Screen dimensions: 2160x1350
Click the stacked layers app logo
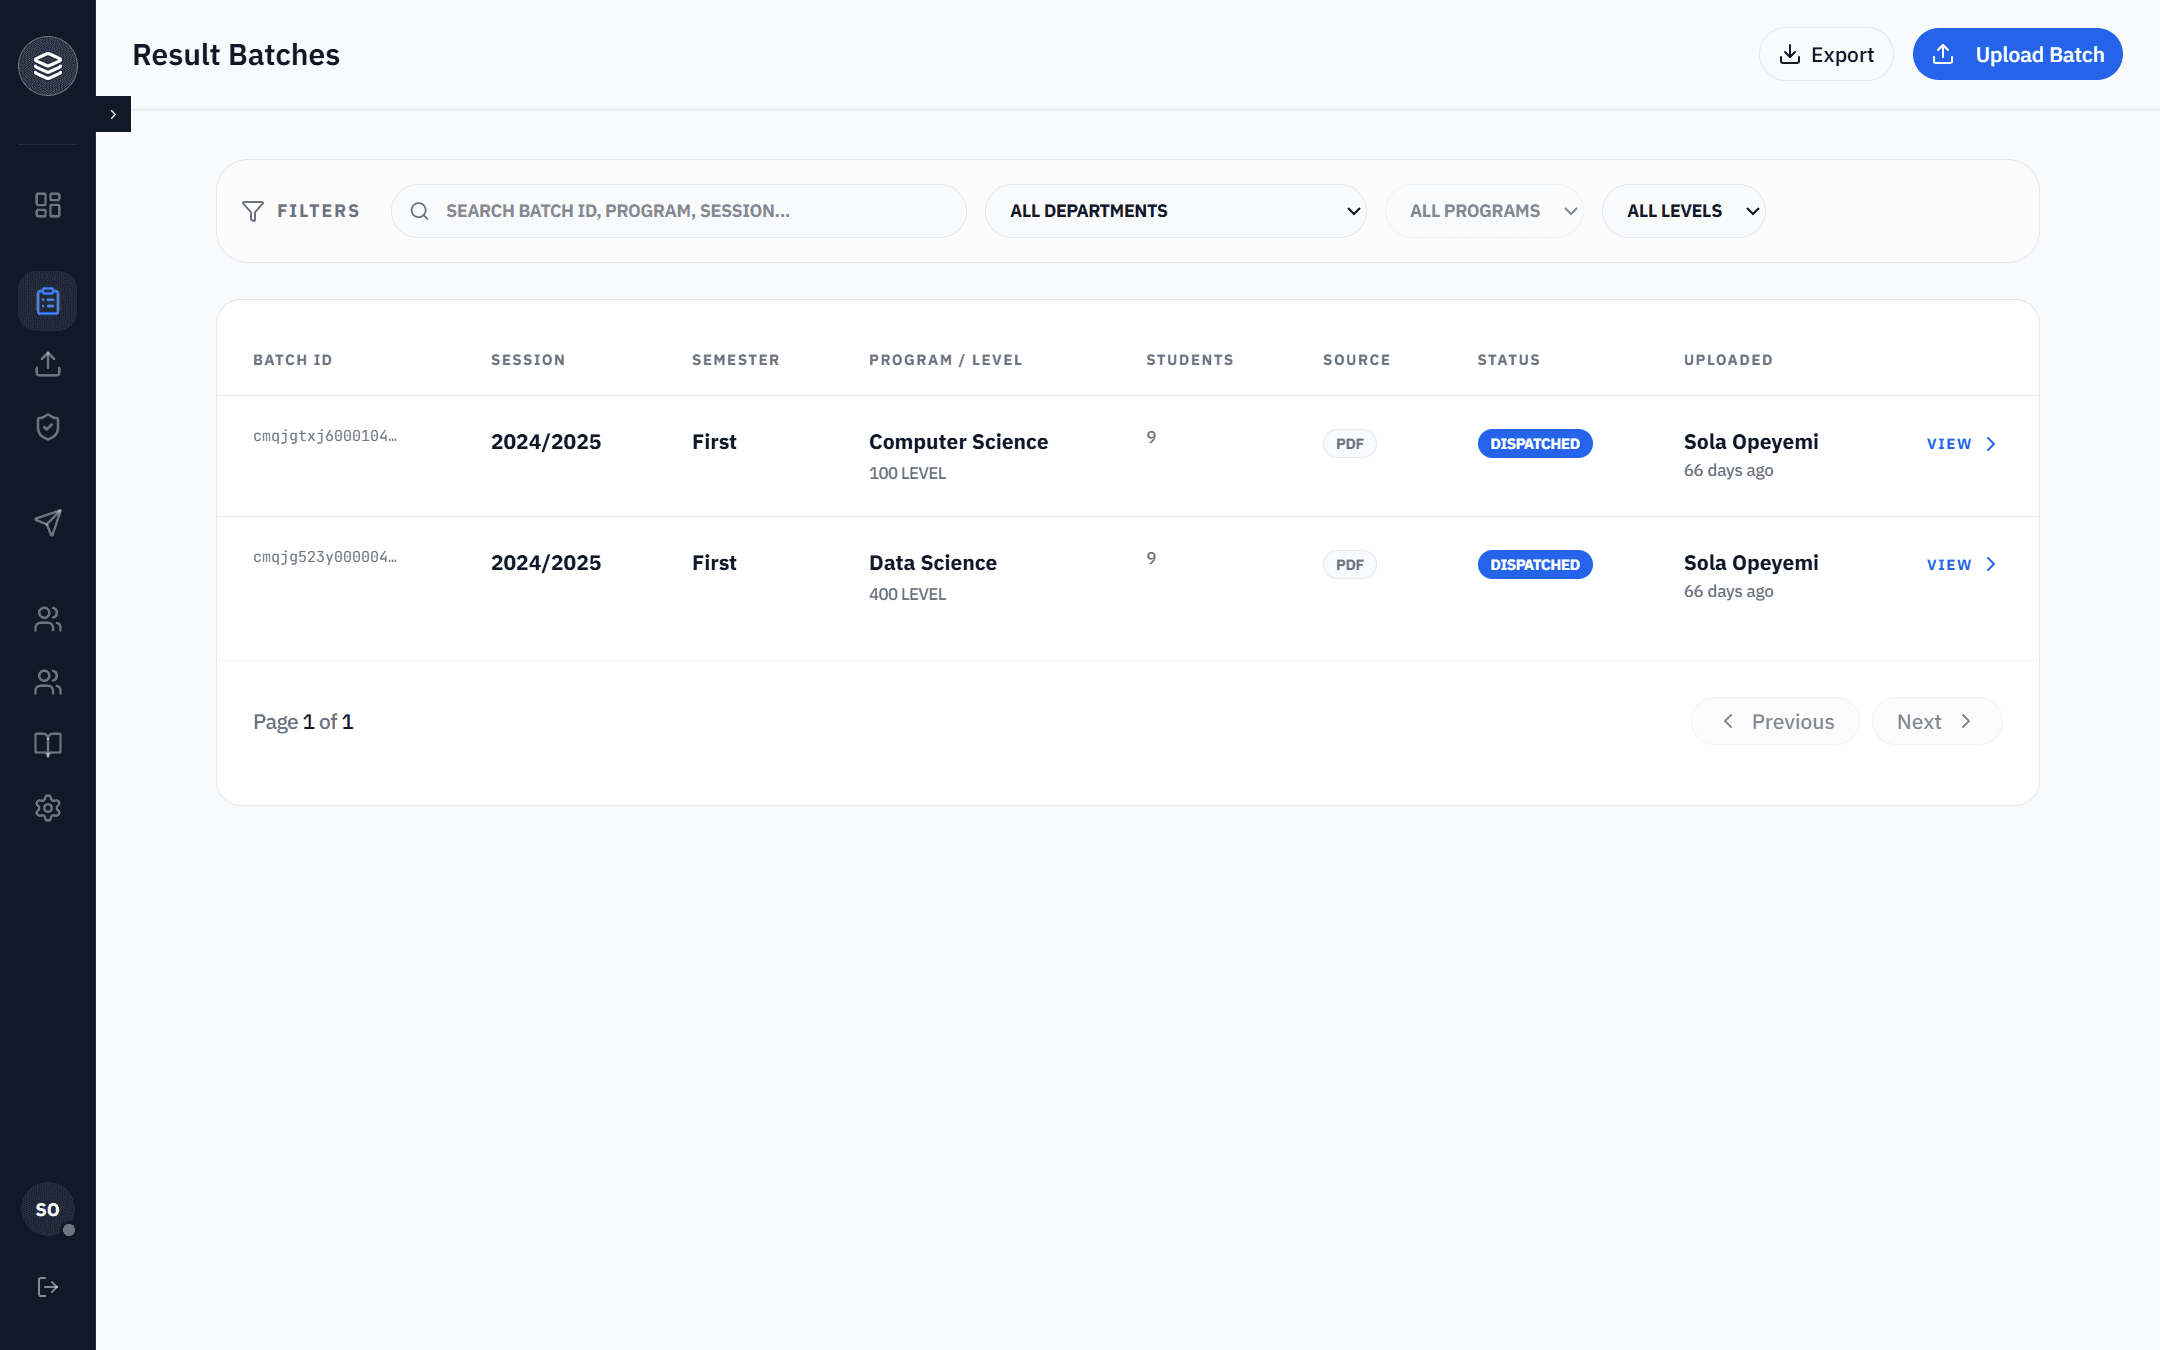point(48,66)
